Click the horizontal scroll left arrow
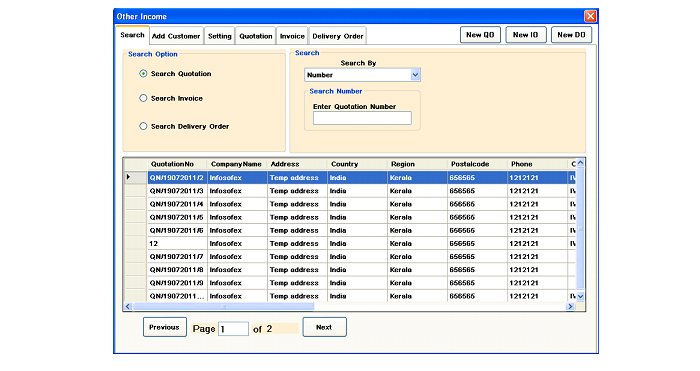This screenshot has width=700, height=371. coord(128,306)
